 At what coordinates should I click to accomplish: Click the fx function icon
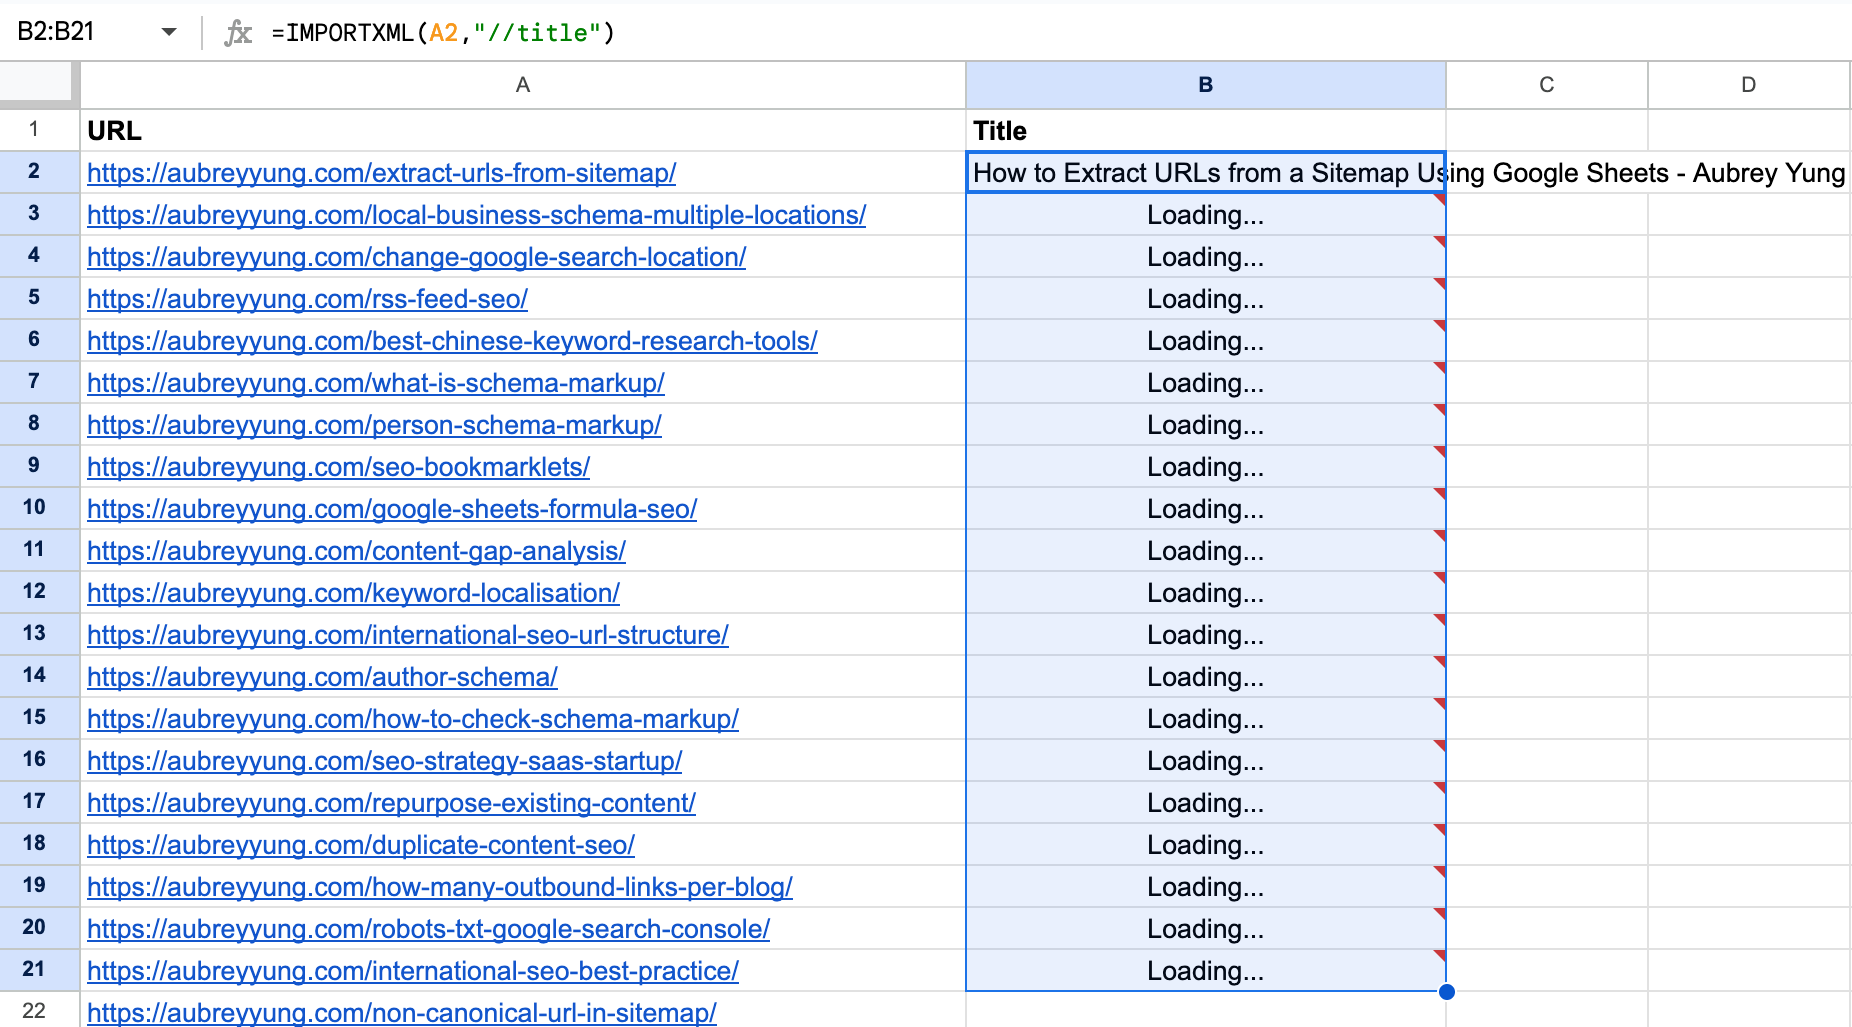[x=238, y=33]
